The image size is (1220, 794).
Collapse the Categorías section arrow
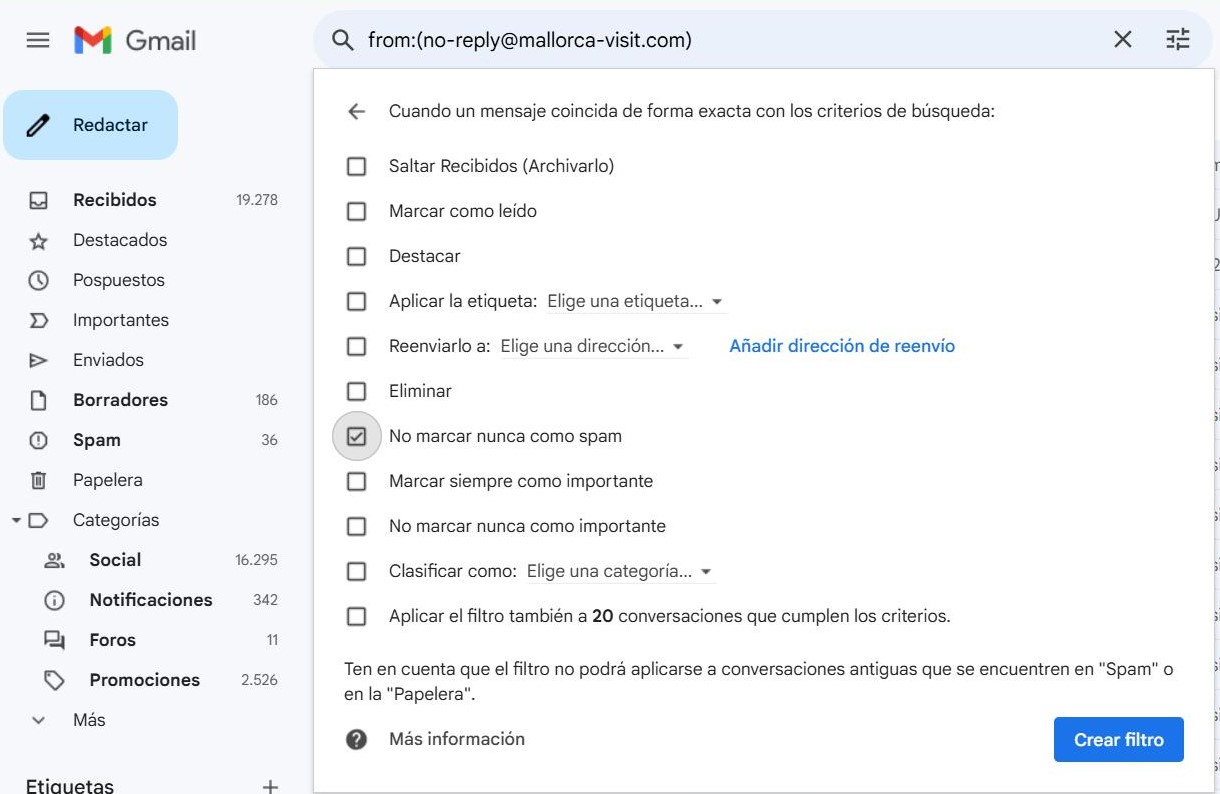tap(16, 520)
